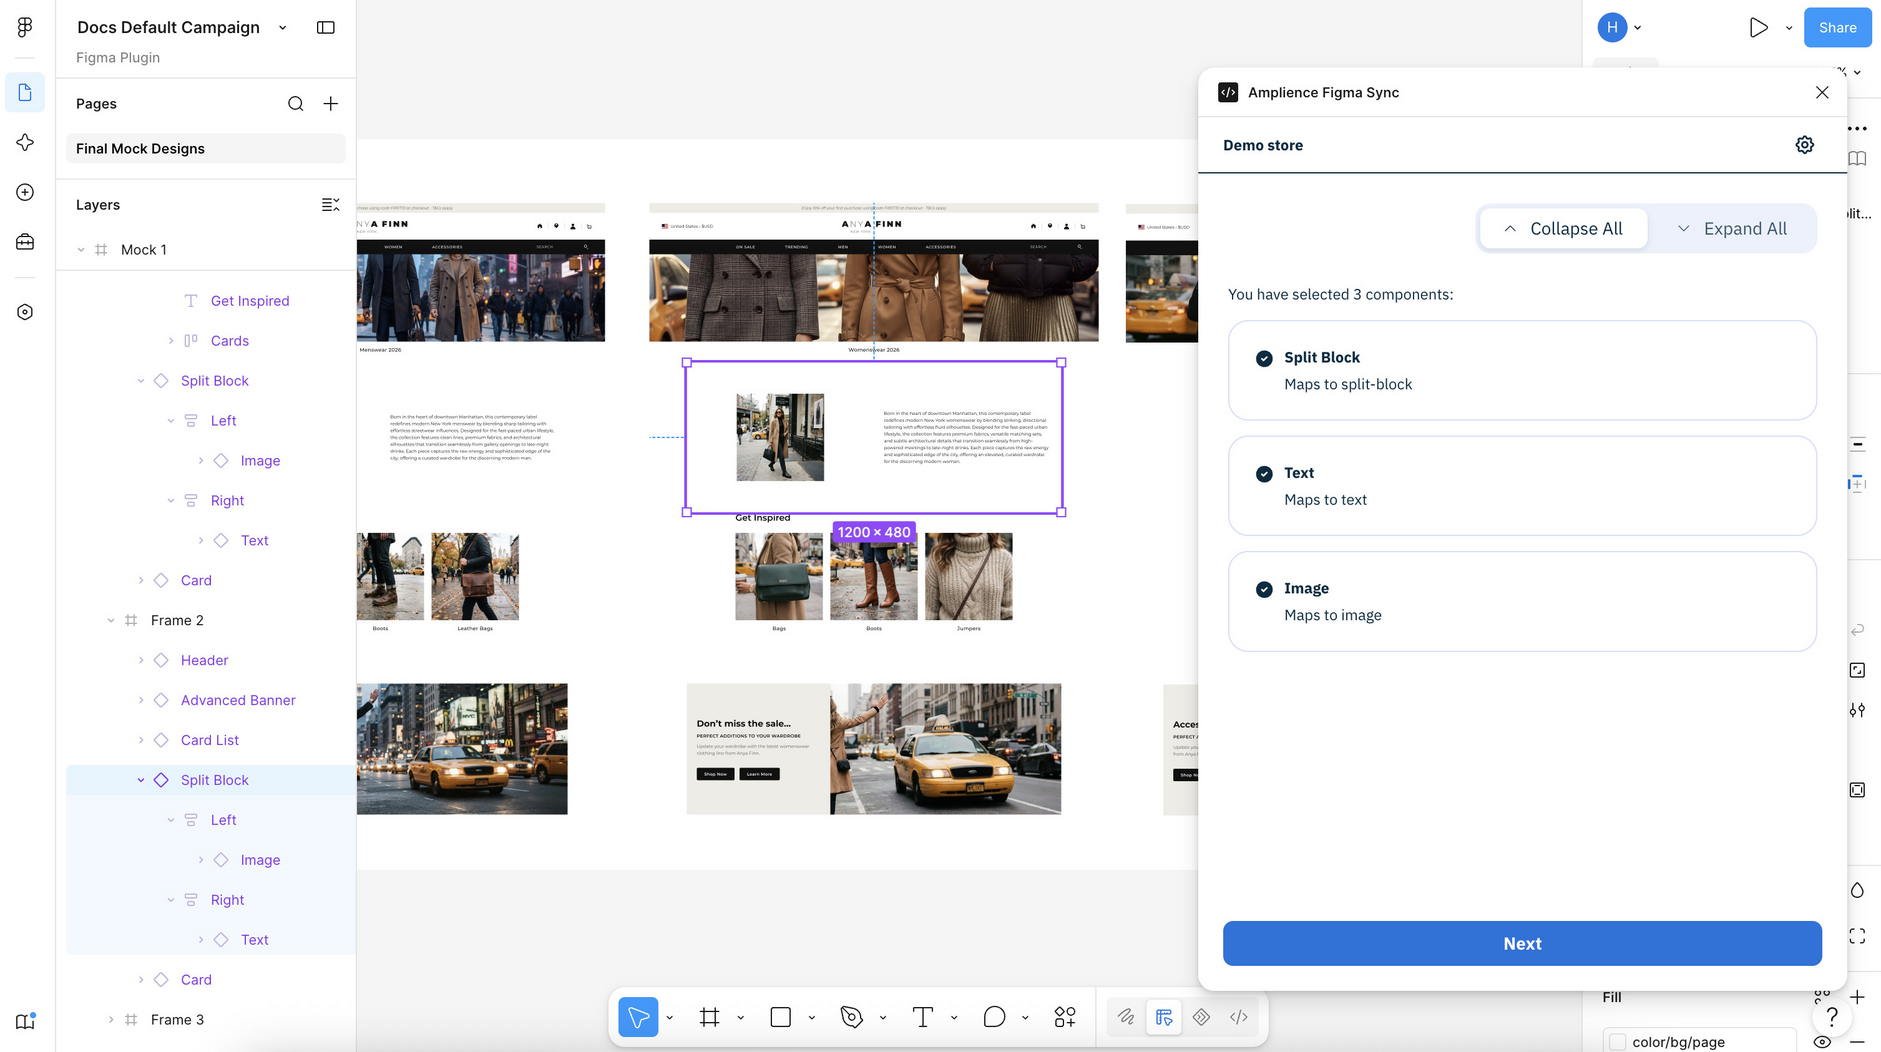
Task: Select the Get Inspired text layer
Action: [250, 300]
